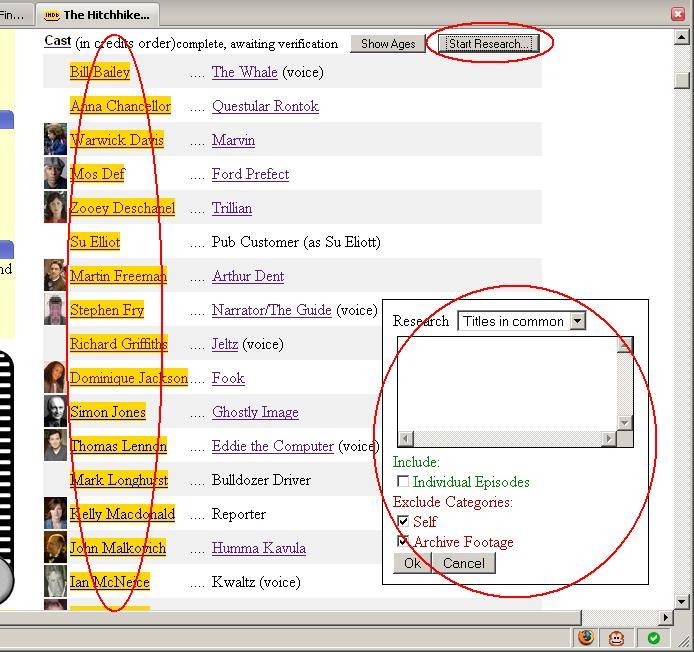The width and height of the screenshot is (694, 652).
Task: Open the Narrator/The Guide link
Action: (x=272, y=310)
